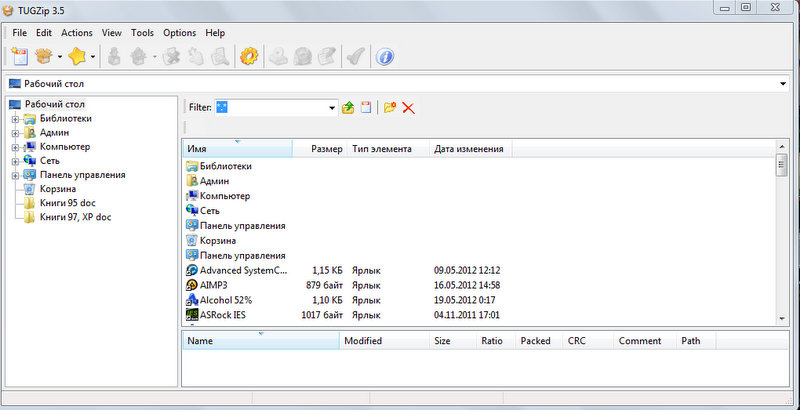Viewport: 800px width, 410px height.
Task: Expand Сеть node in folder tree
Action: pos(15,162)
